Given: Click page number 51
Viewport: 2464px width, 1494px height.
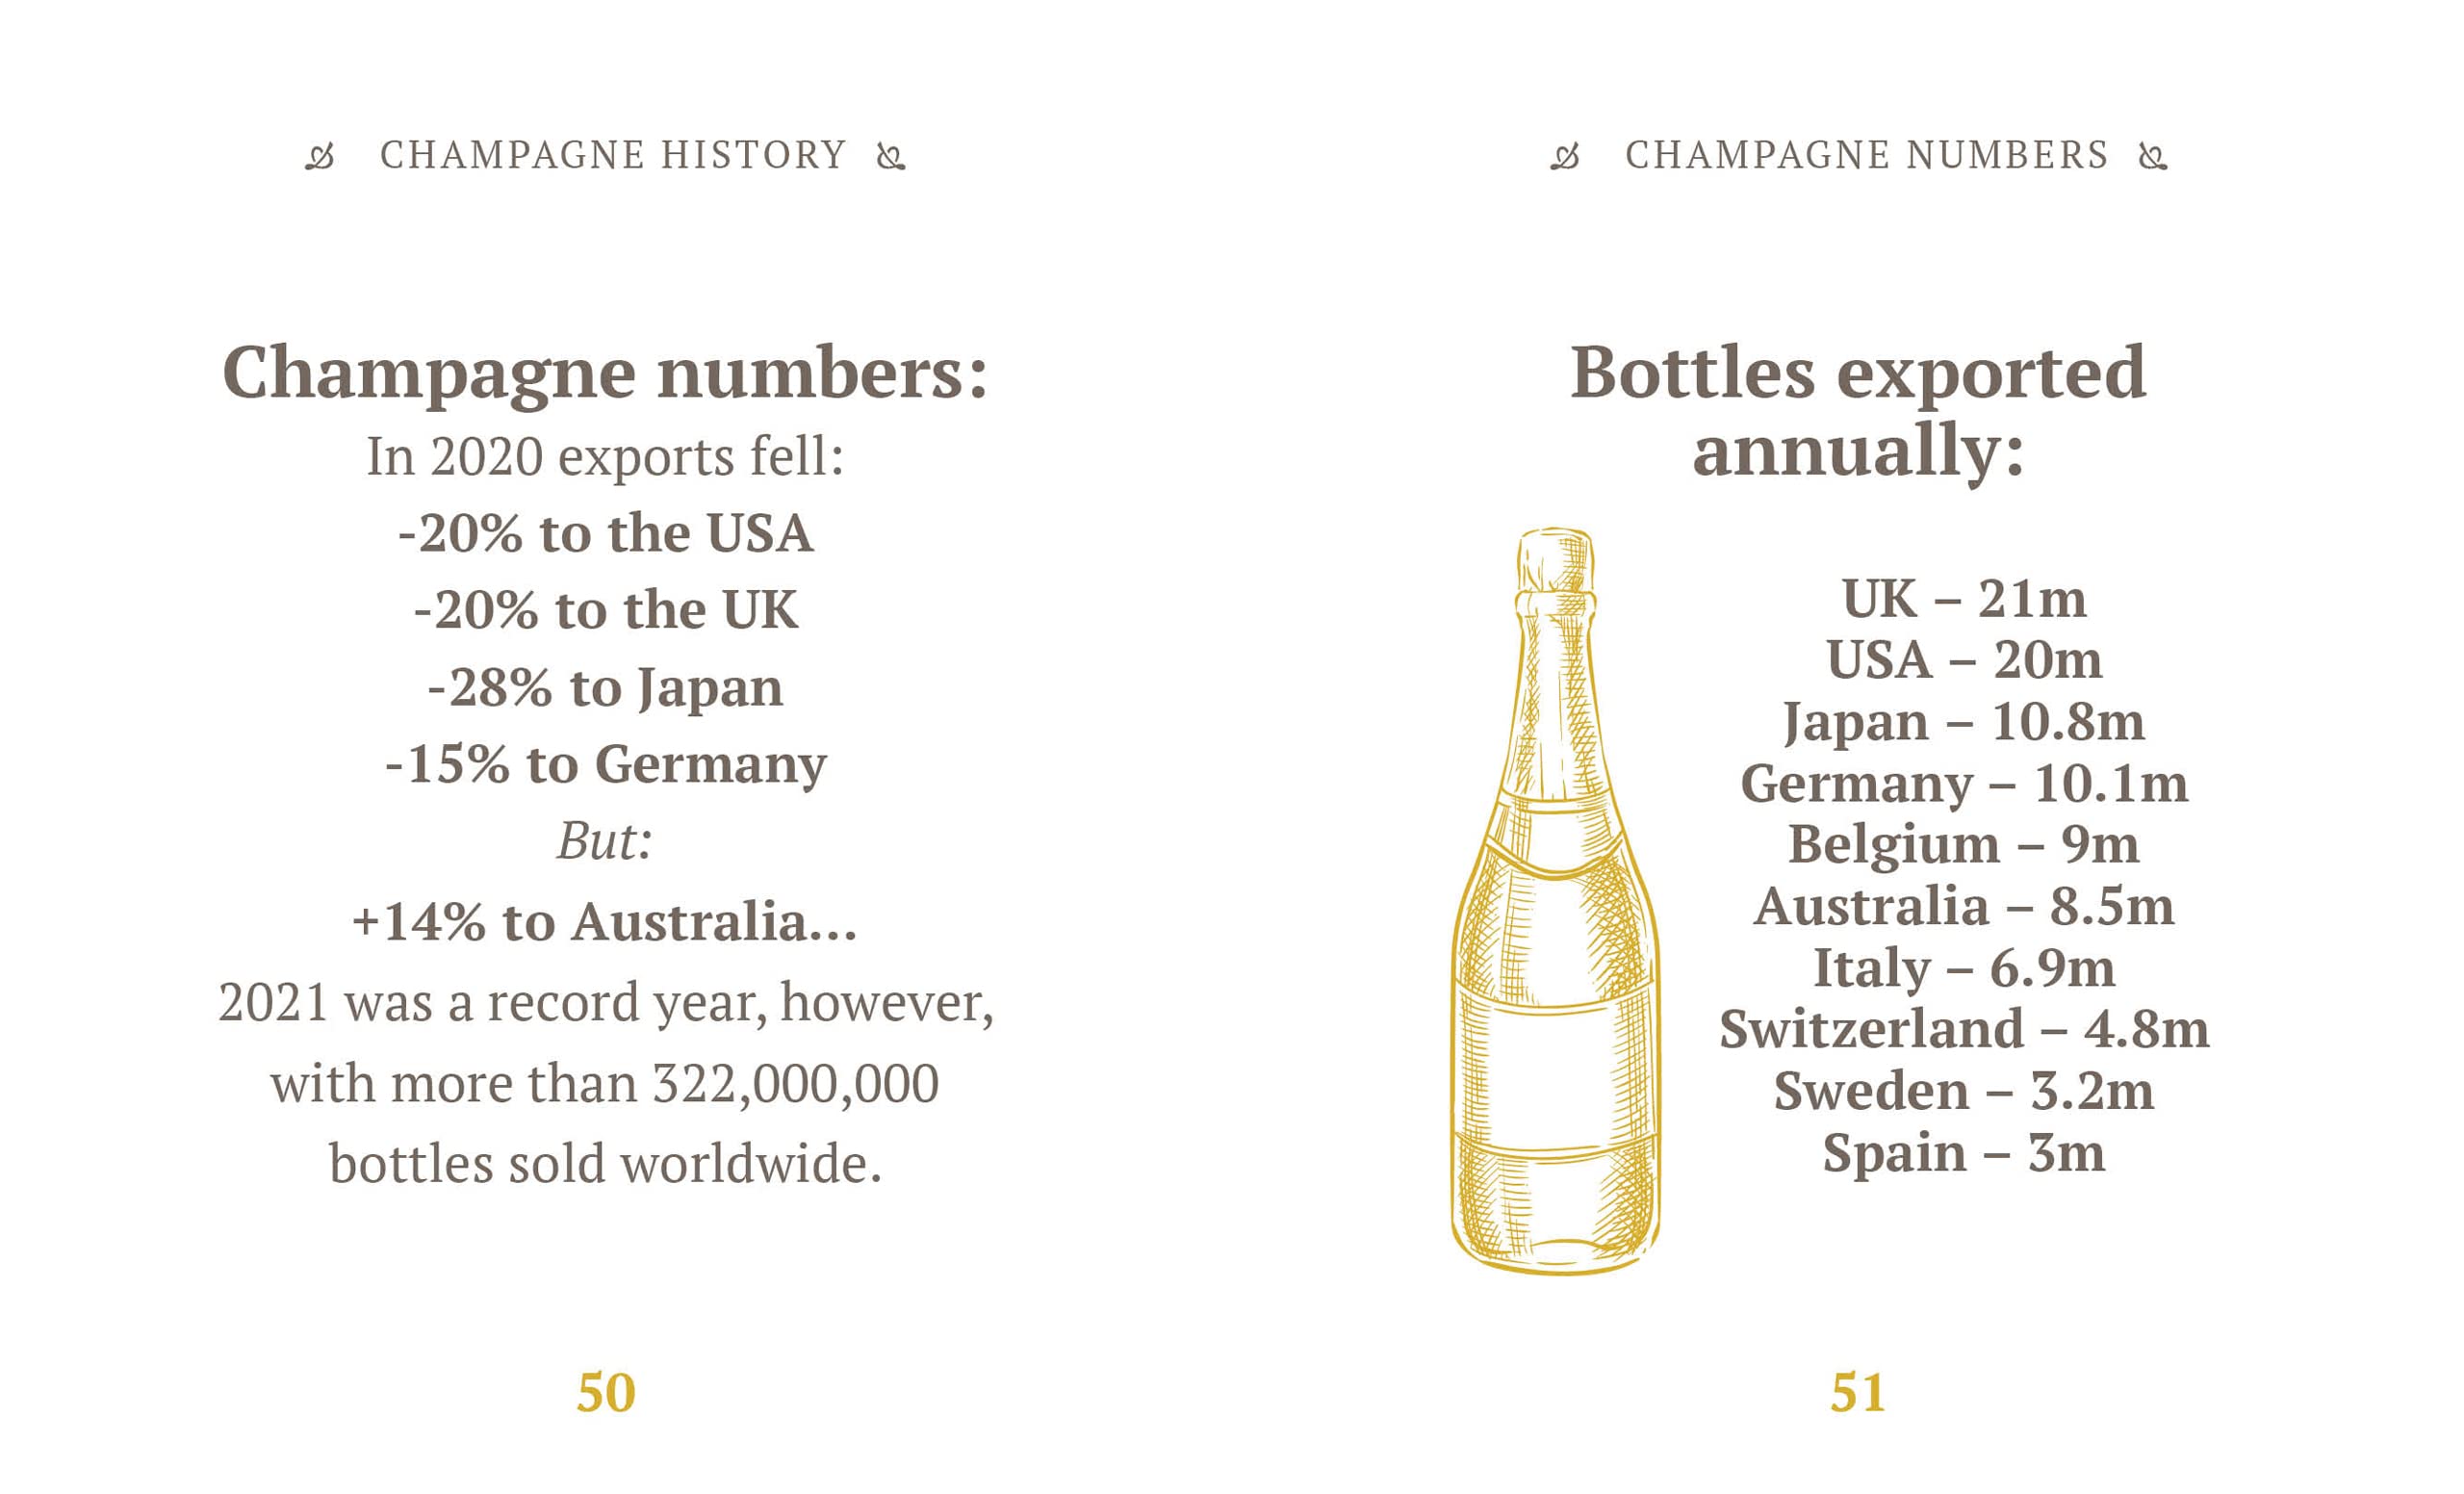Looking at the screenshot, I should point(1857,1392).
